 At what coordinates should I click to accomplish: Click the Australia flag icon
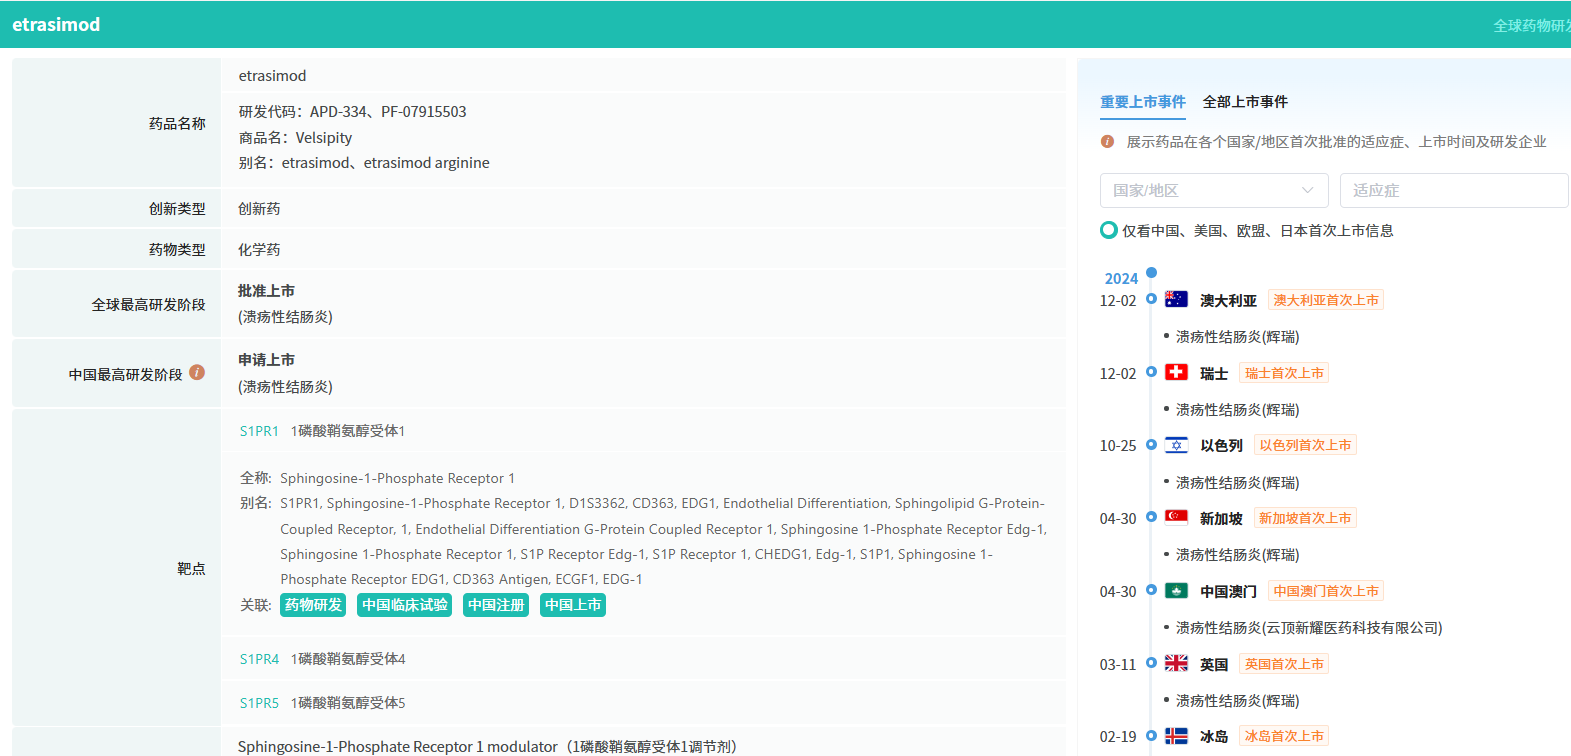[1176, 299]
